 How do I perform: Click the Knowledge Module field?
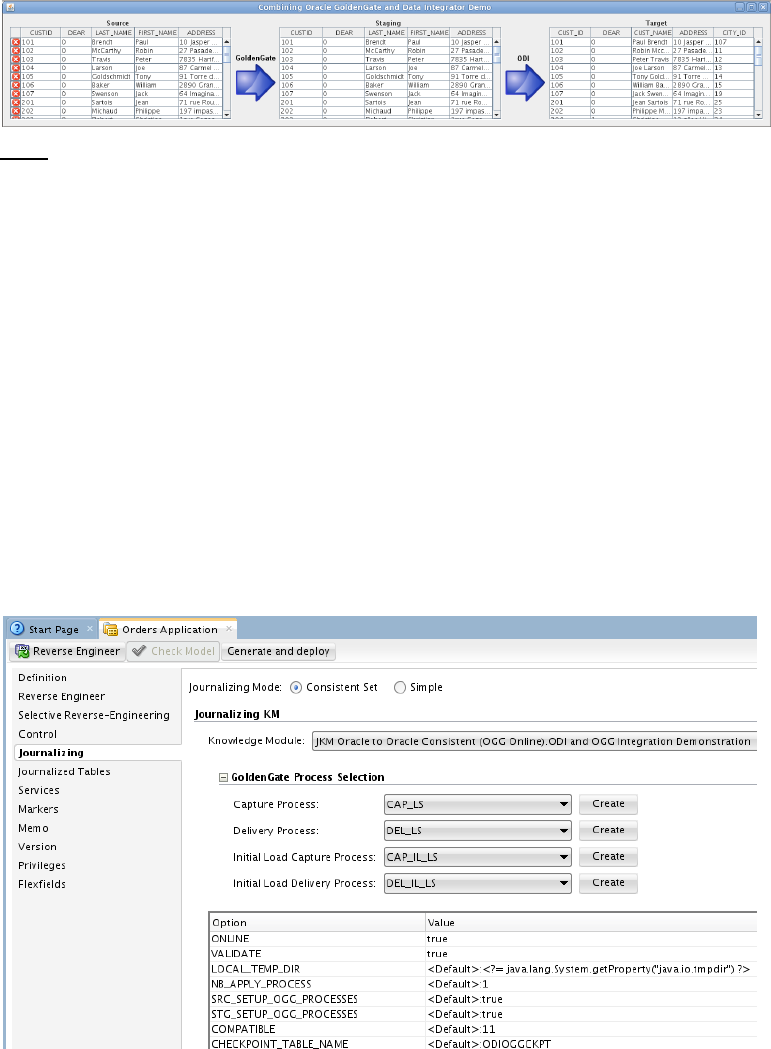click(534, 741)
